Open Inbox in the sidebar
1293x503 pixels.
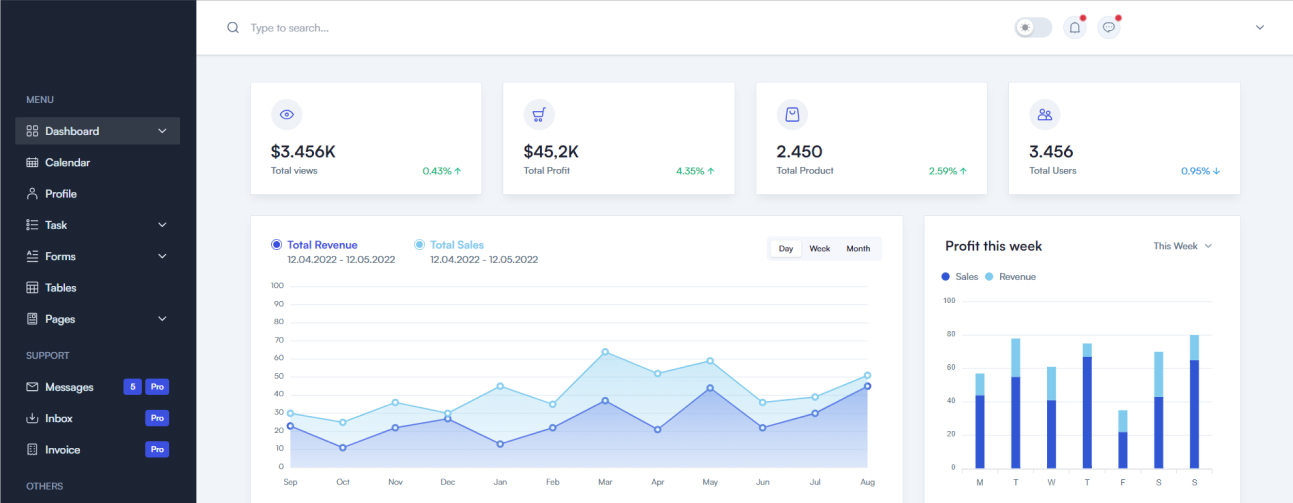(x=58, y=419)
